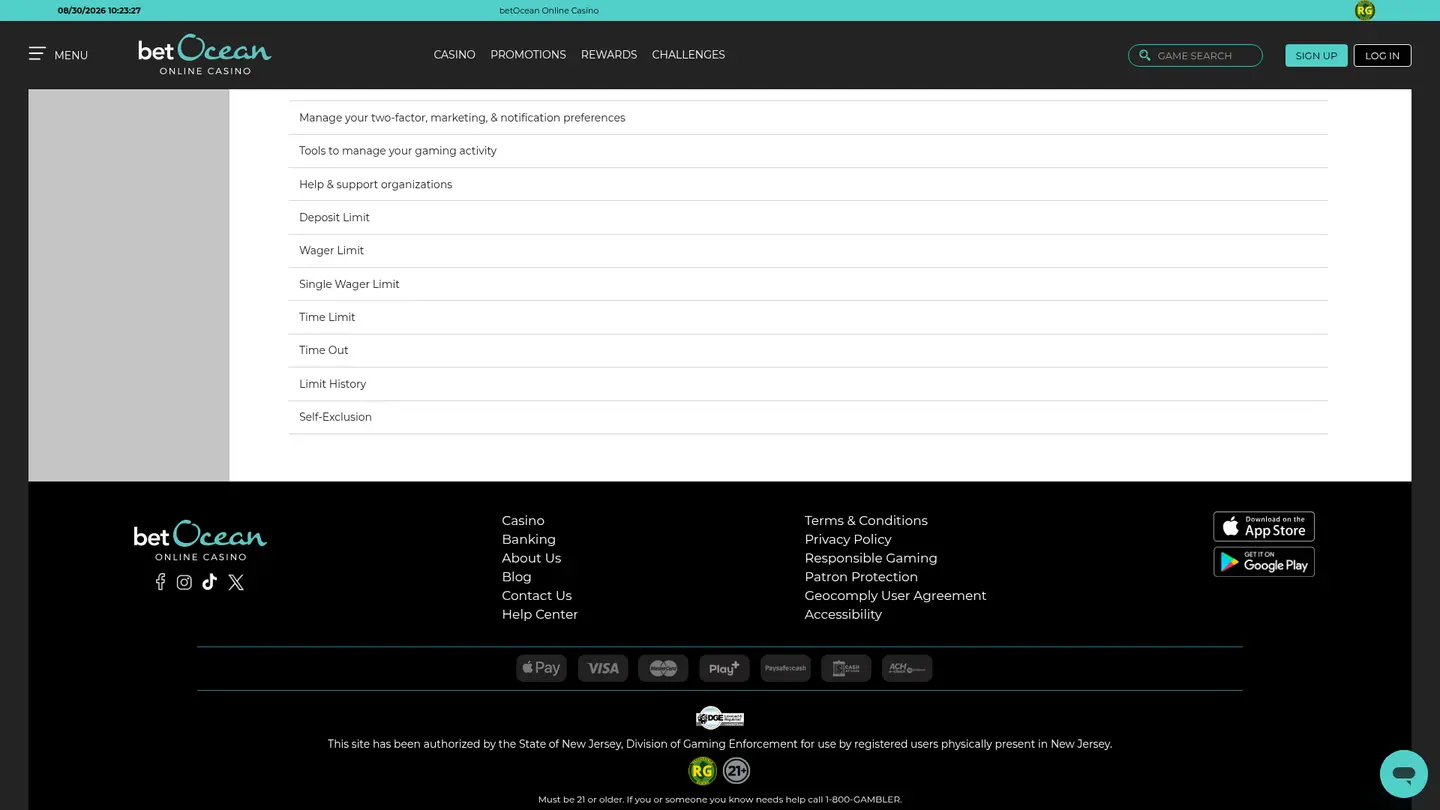The image size is (1440, 810).
Task: Expand the Single Wager Limit row
Action: (808, 284)
